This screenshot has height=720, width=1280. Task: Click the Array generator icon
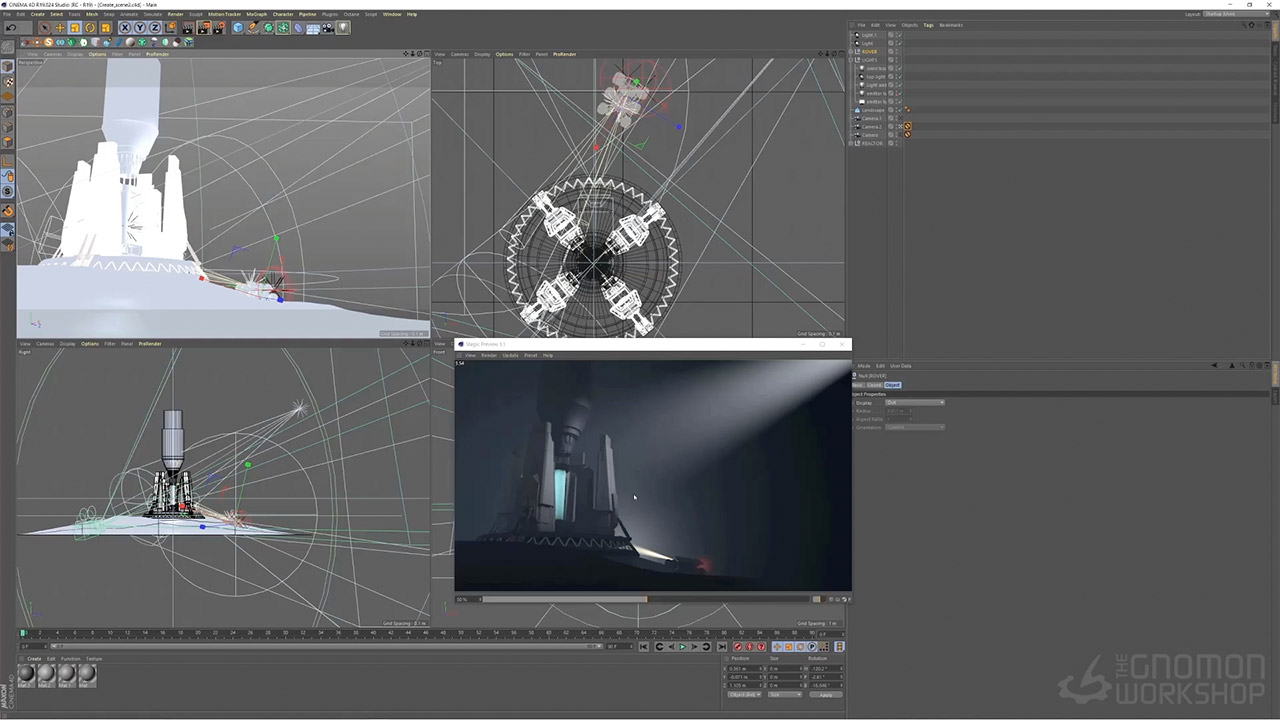pyautogui.click(x=283, y=28)
